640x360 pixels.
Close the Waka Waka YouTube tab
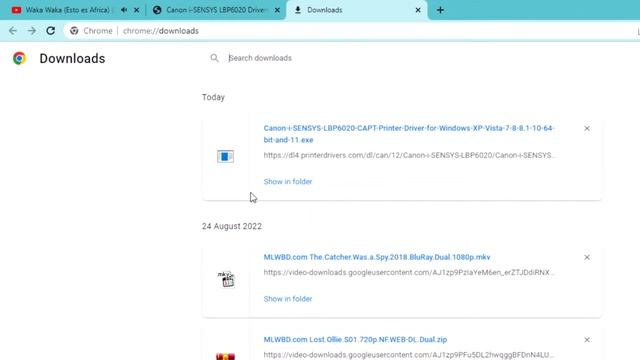(x=136, y=10)
